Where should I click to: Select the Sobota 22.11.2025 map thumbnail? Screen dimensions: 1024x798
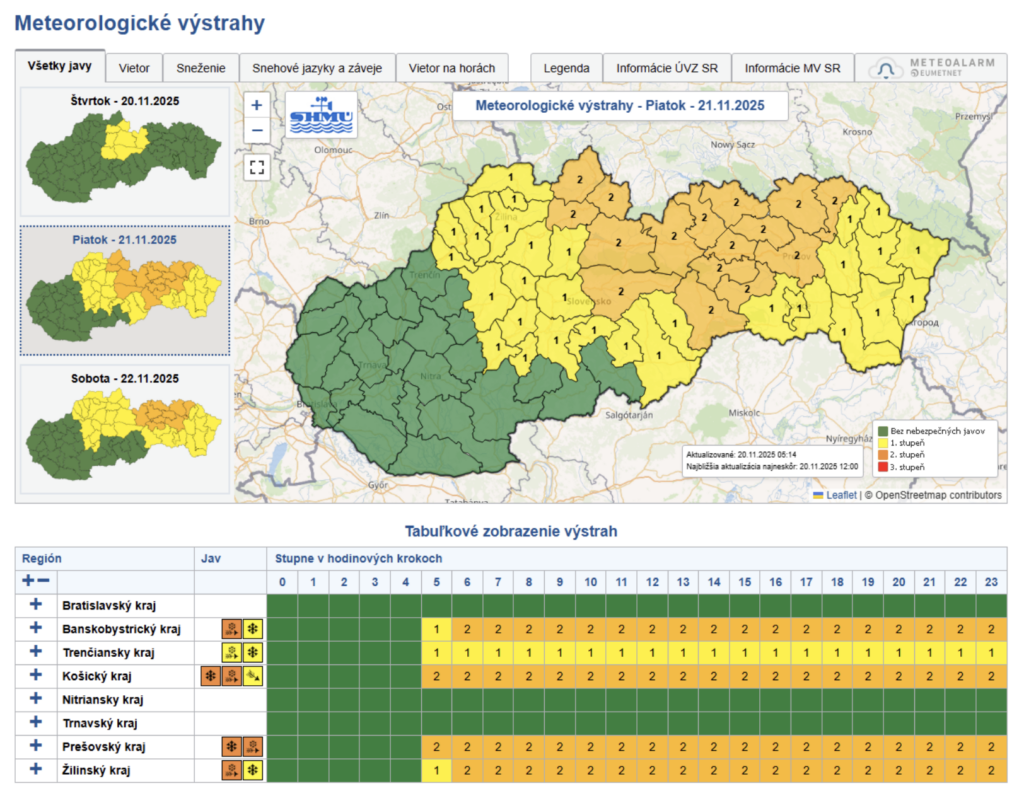[x=125, y=428]
